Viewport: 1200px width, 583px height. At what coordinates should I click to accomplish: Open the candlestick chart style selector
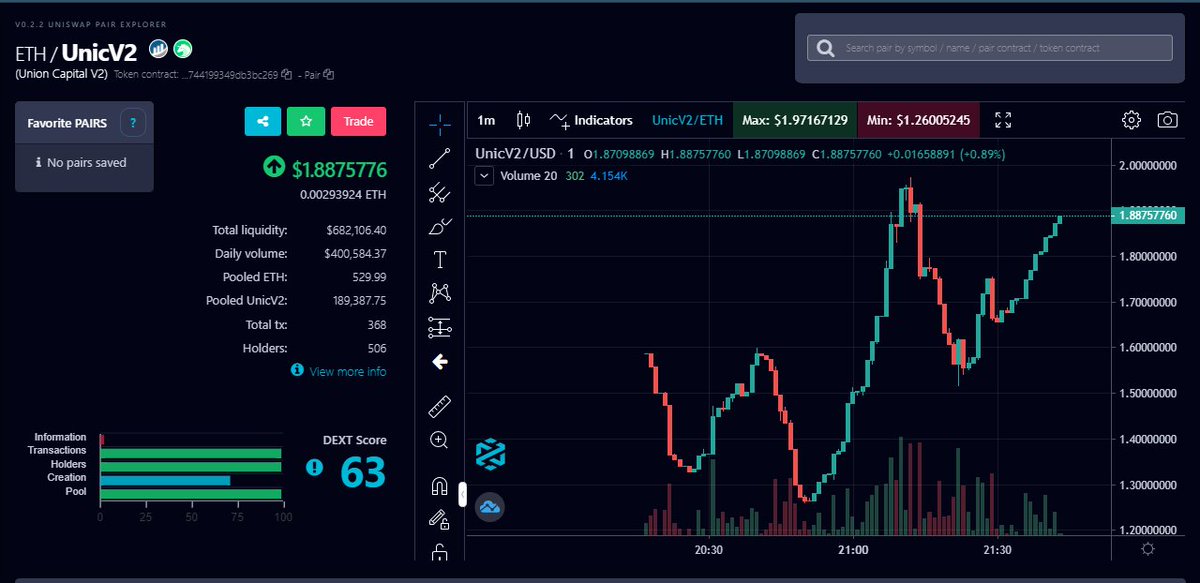click(x=522, y=120)
